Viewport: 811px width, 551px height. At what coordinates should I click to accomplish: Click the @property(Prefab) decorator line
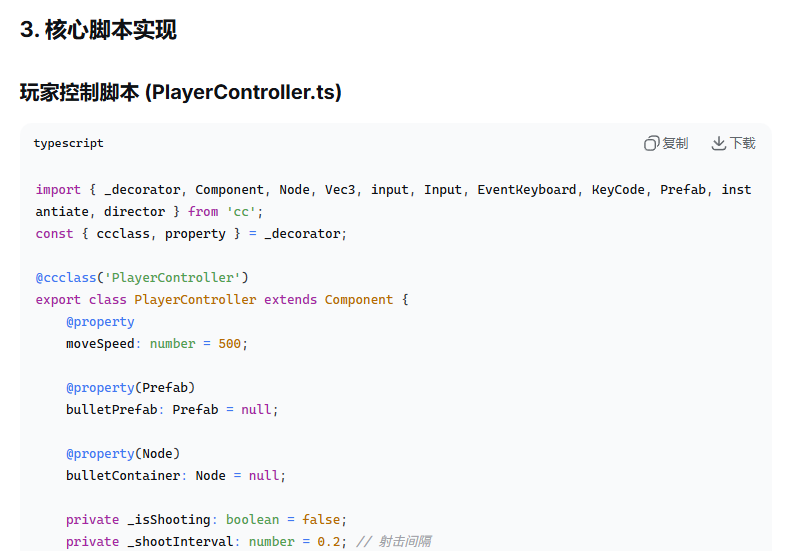tap(130, 387)
